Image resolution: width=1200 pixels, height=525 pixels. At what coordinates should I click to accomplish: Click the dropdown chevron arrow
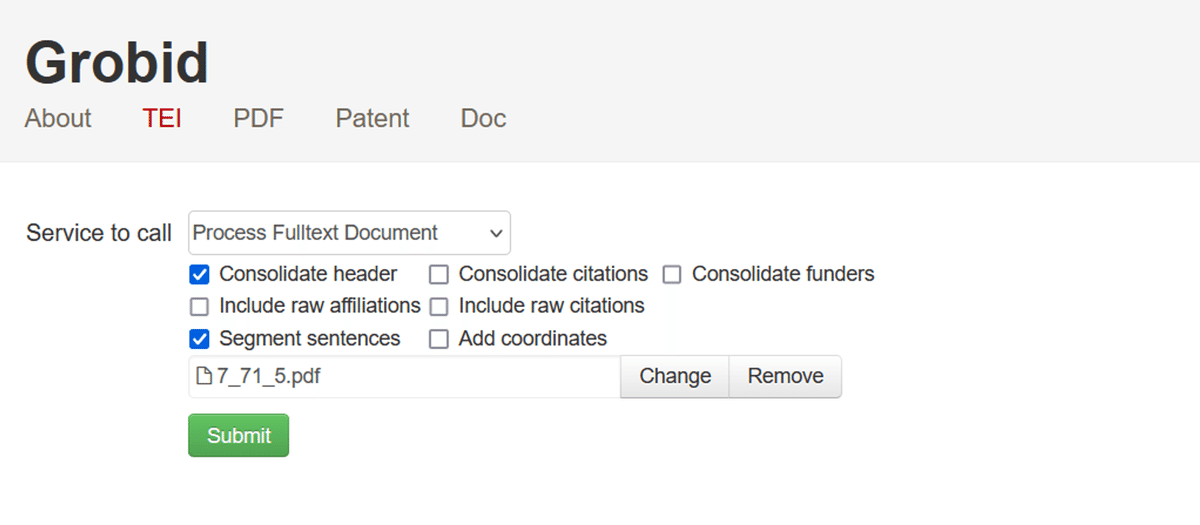(496, 233)
